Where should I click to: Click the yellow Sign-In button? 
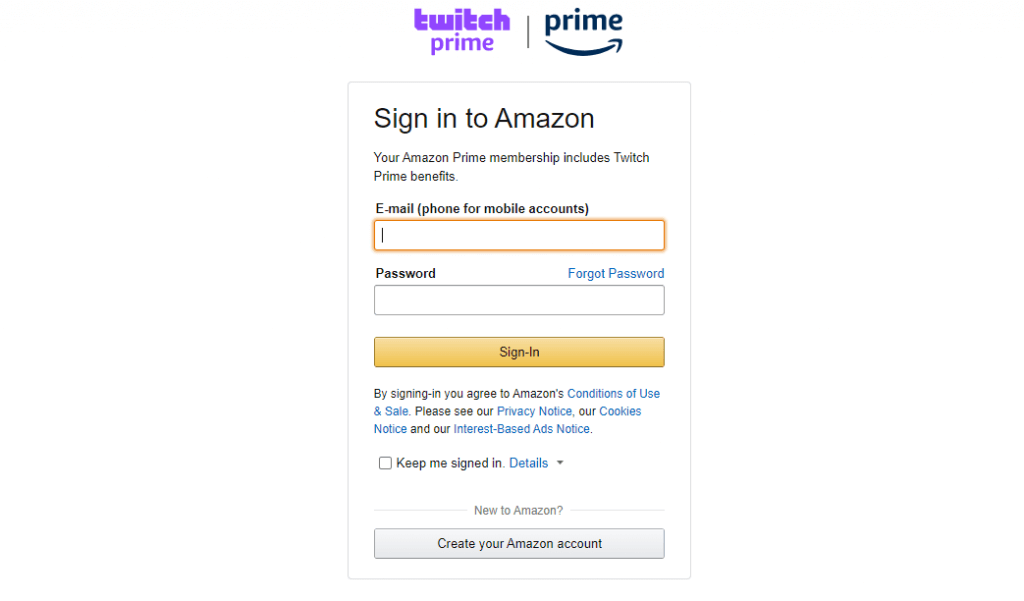[x=519, y=352]
